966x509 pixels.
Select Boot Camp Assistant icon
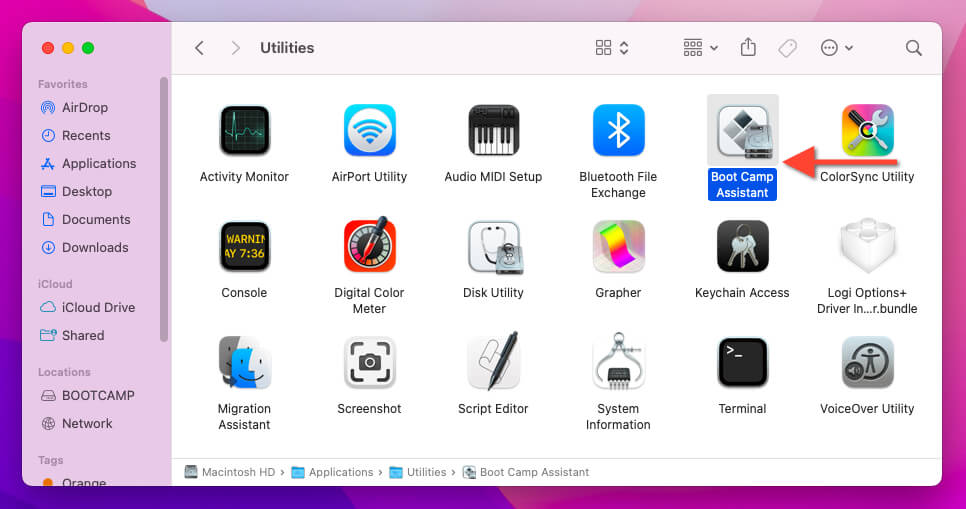(x=742, y=130)
